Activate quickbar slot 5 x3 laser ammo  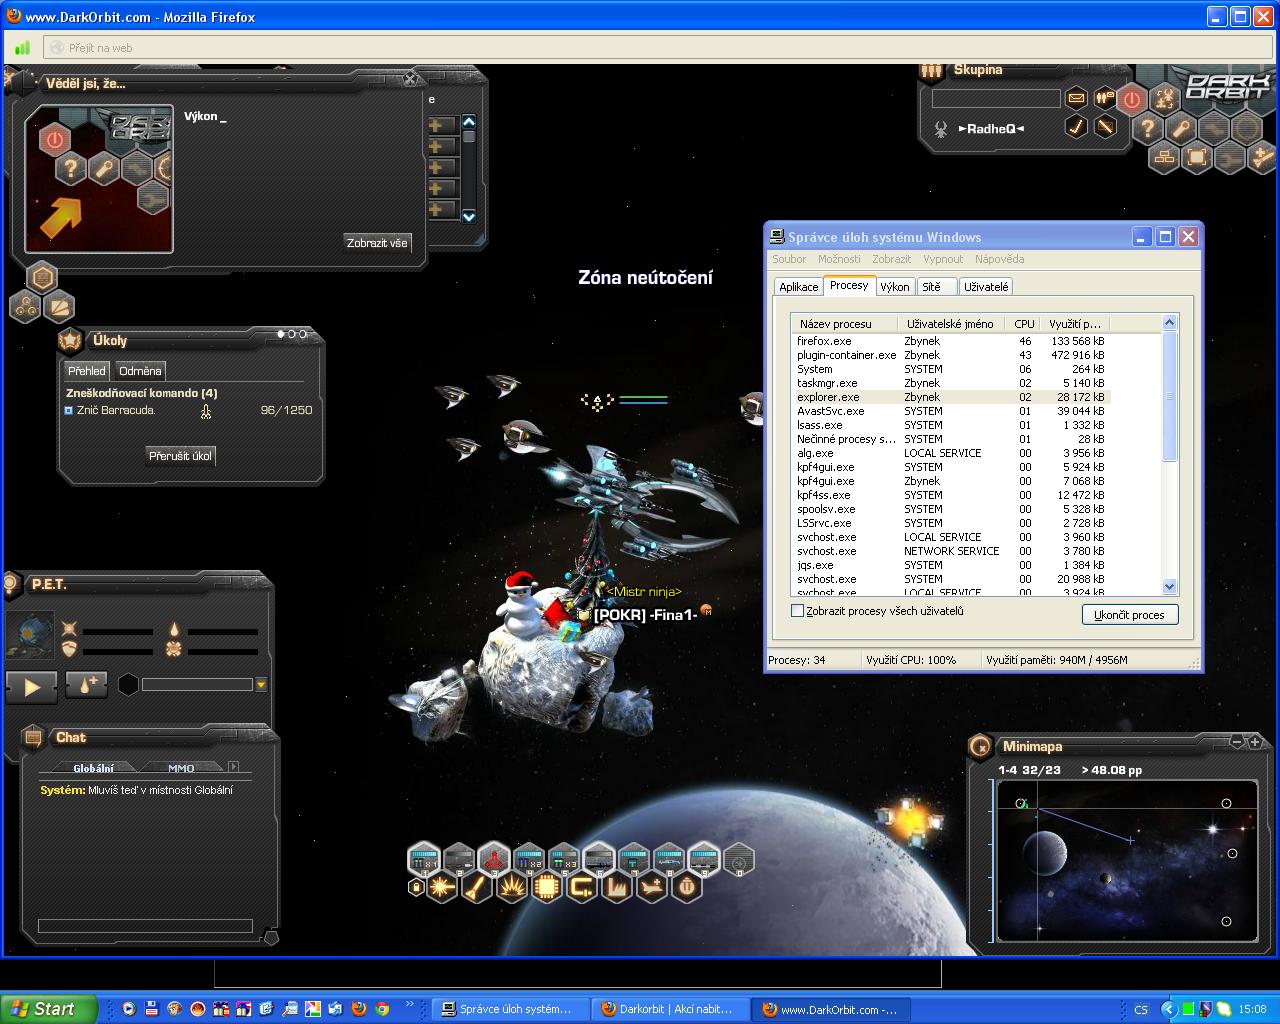pos(564,858)
